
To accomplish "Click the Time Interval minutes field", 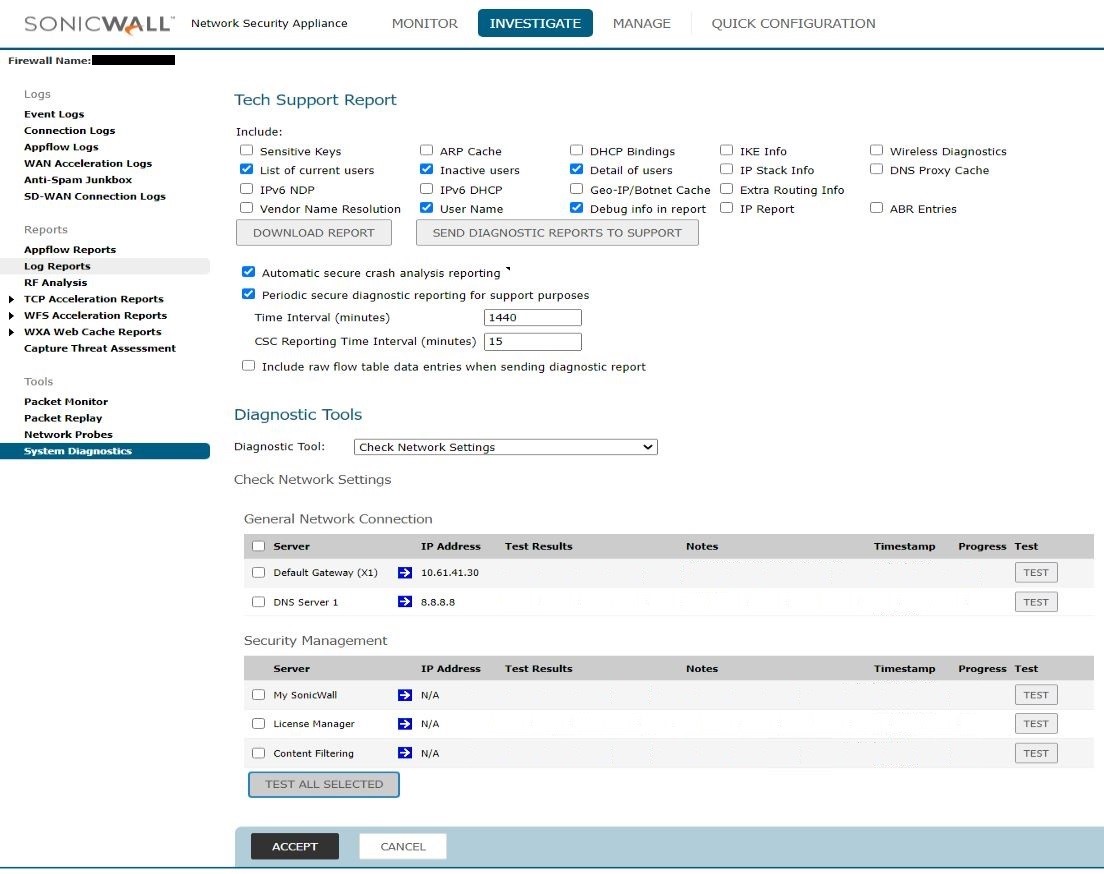I will coord(532,318).
